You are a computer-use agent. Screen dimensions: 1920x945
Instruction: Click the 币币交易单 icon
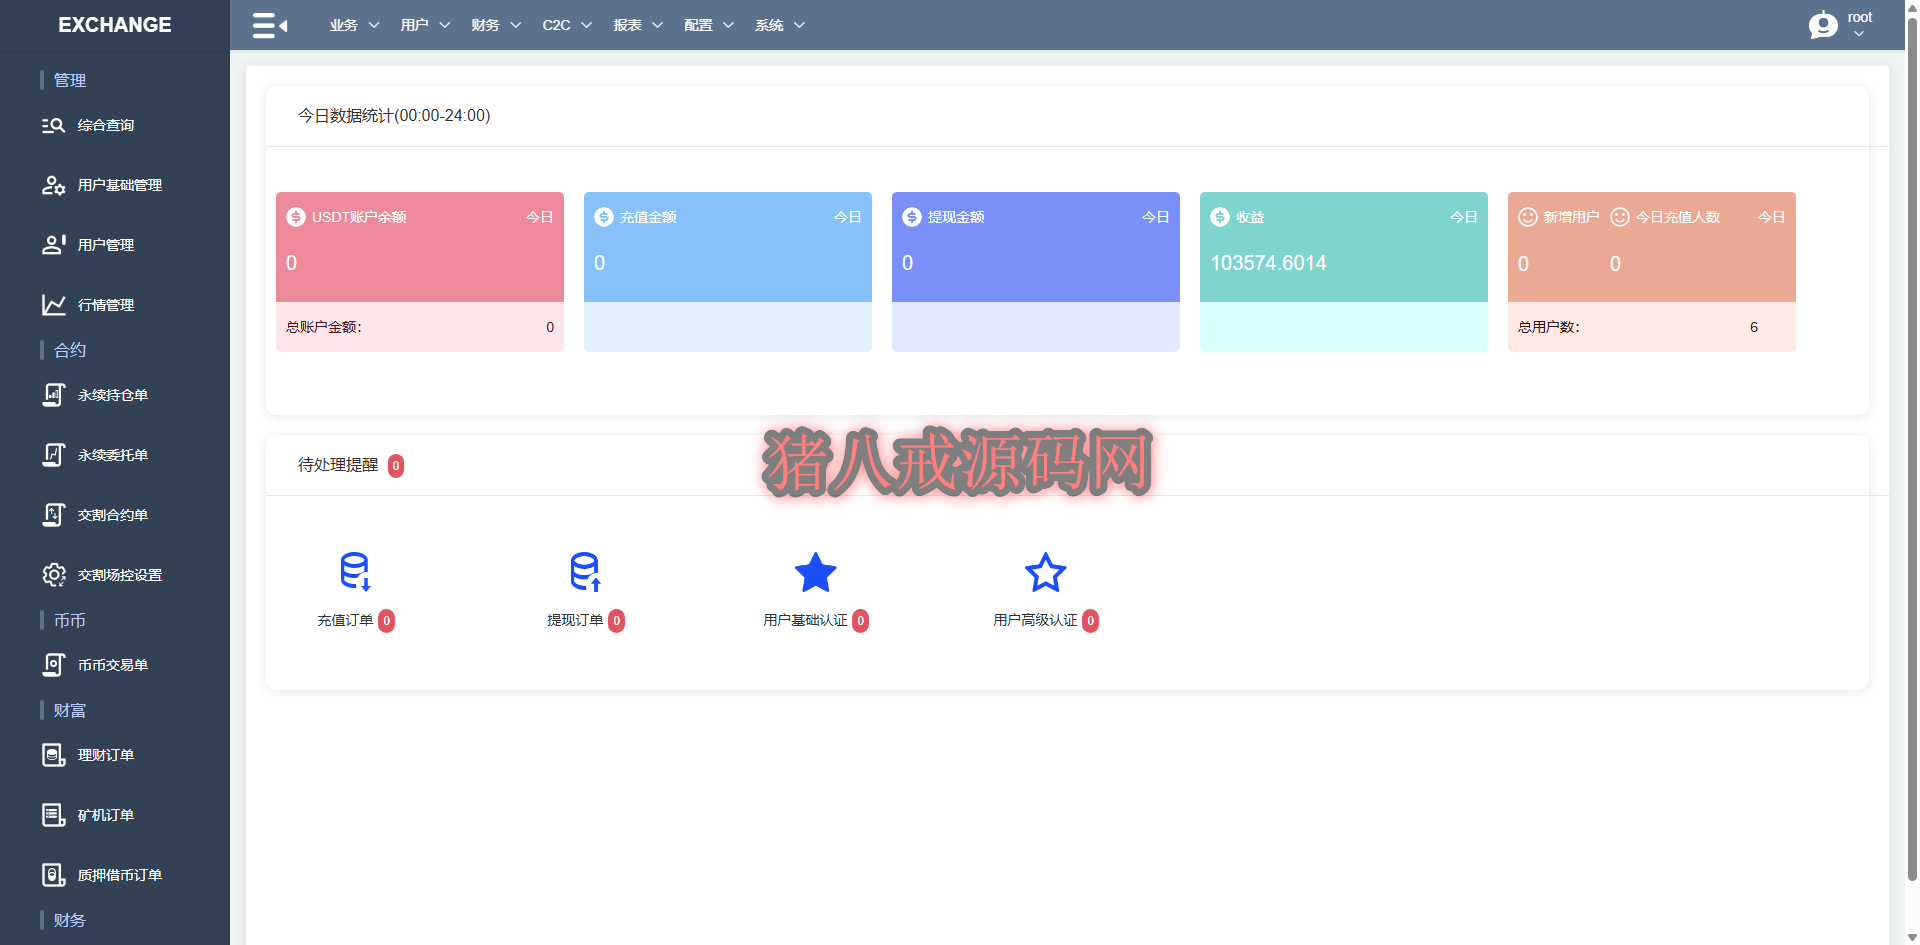(53, 665)
